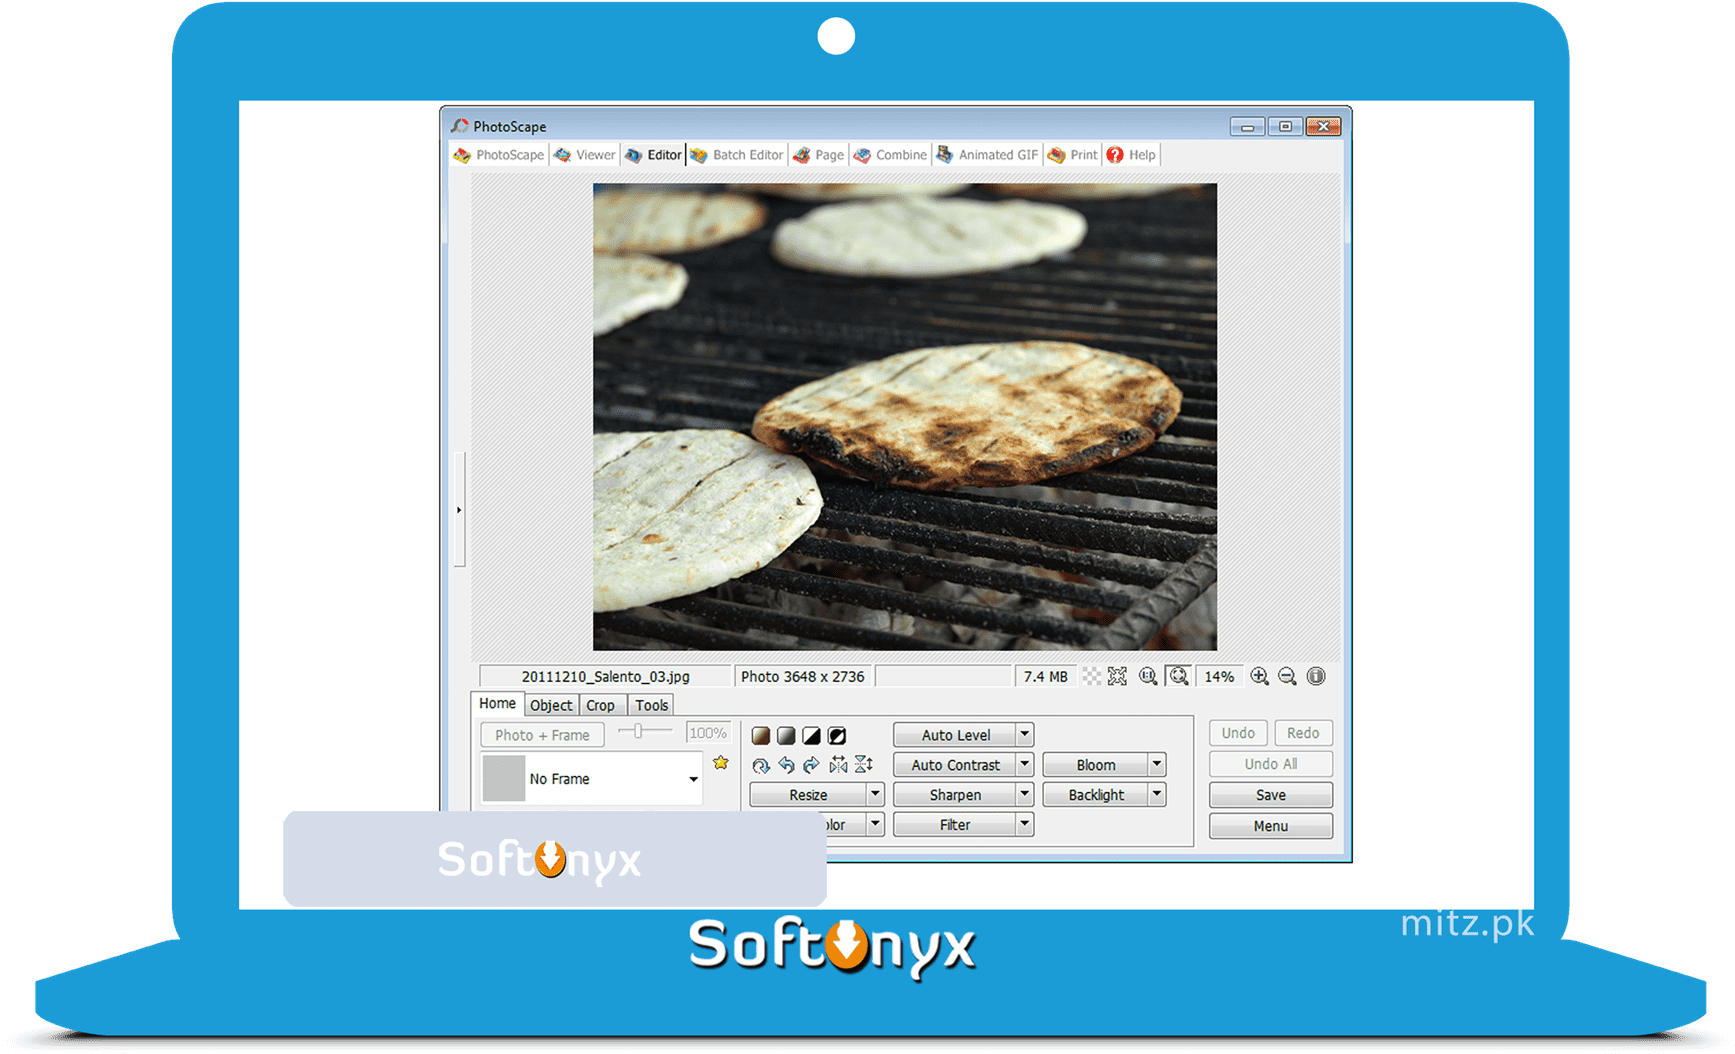Open the Combine tab
Image resolution: width=1735 pixels, height=1054 pixels.
click(890, 155)
